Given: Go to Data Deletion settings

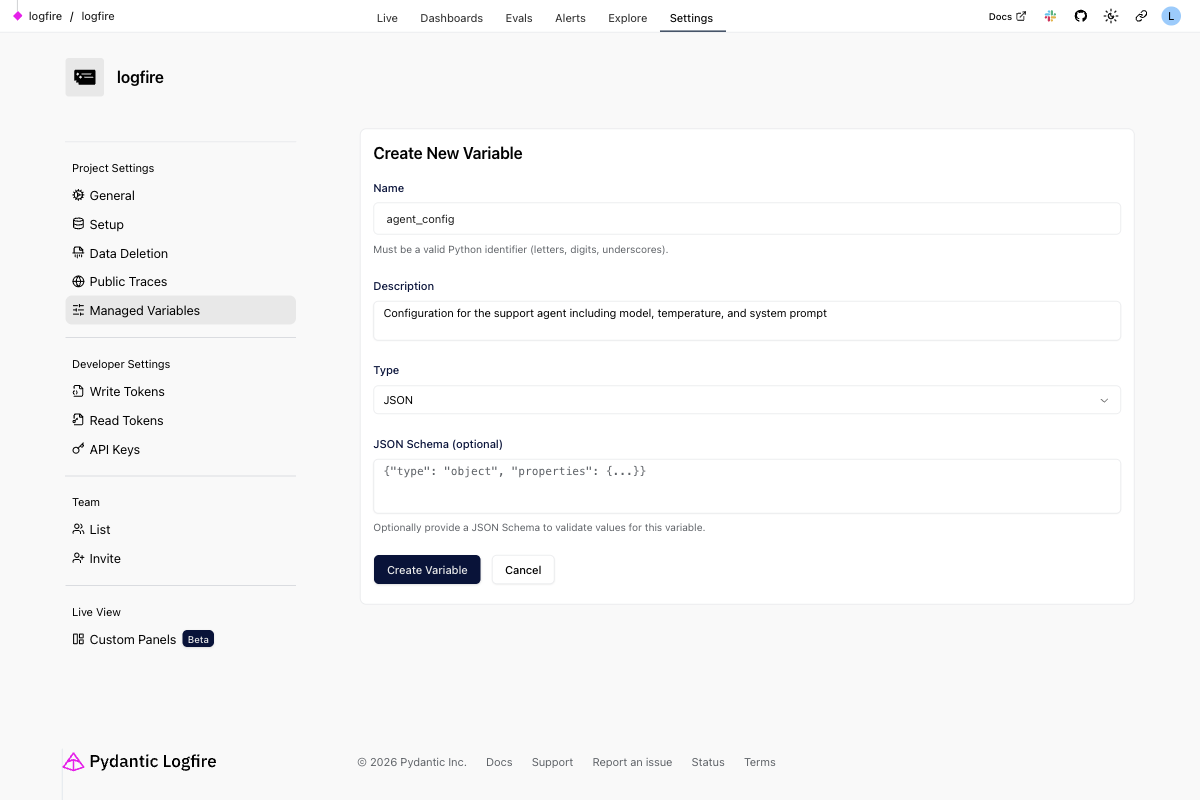Looking at the screenshot, I should point(128,254).
